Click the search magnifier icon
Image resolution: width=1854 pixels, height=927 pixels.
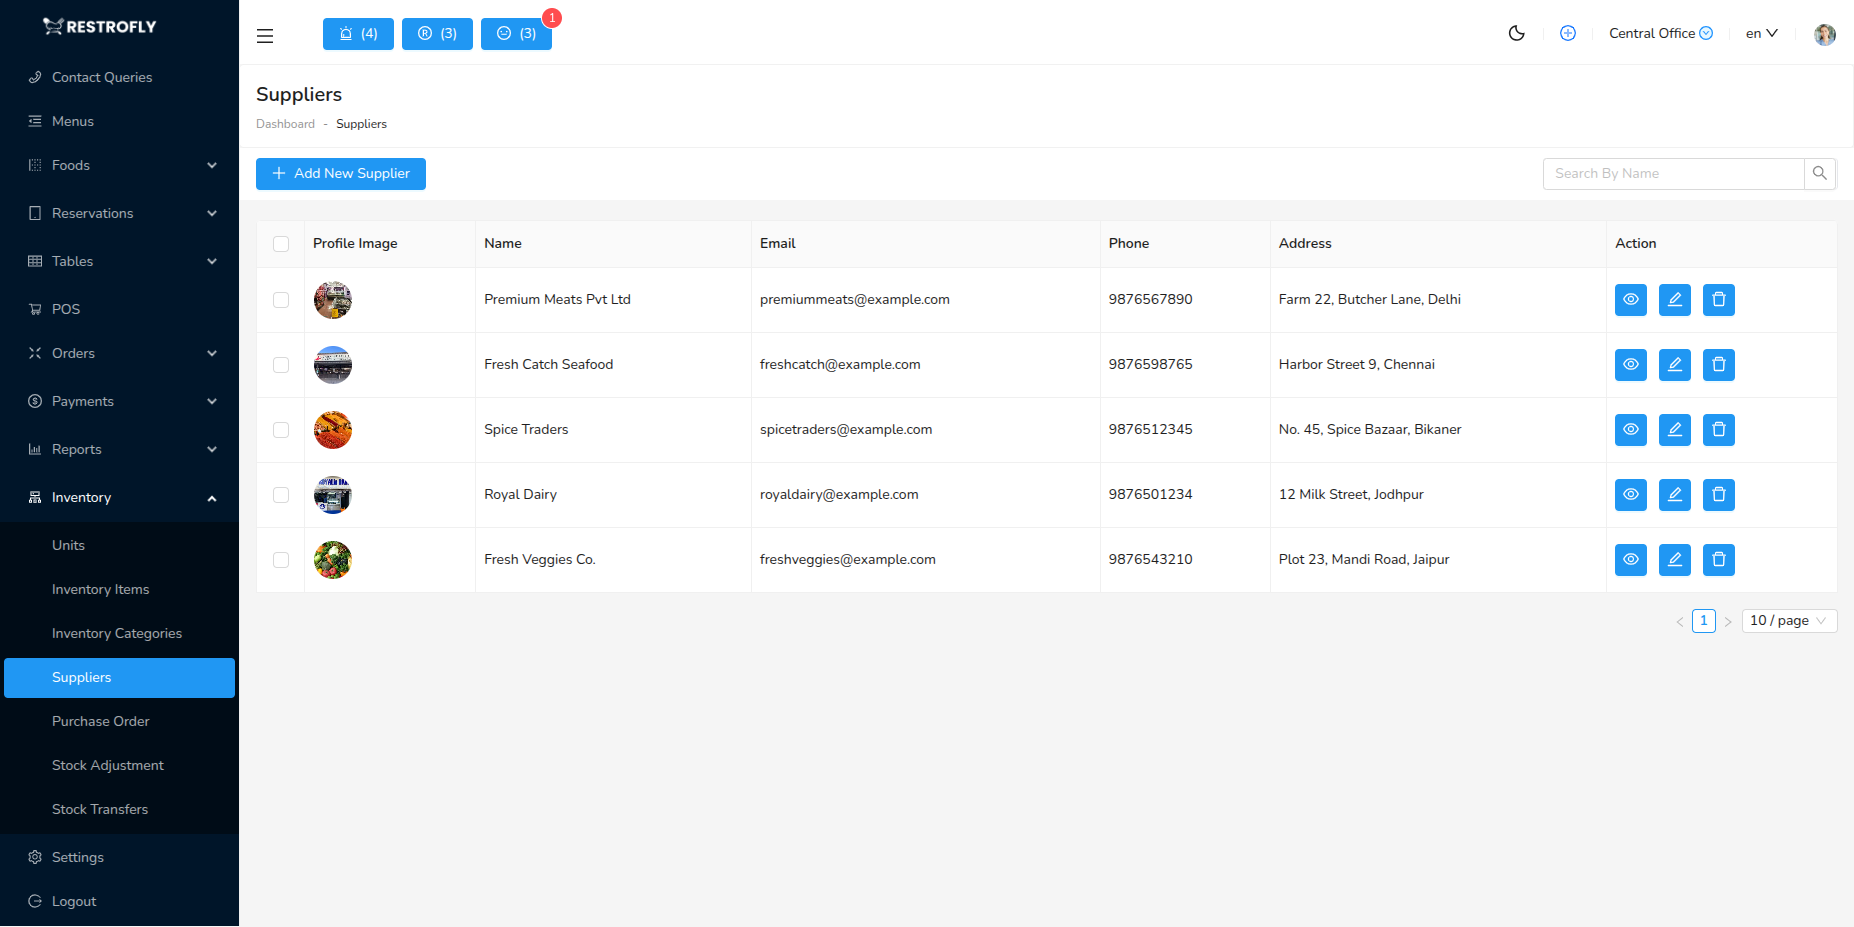coord(1819,173)
